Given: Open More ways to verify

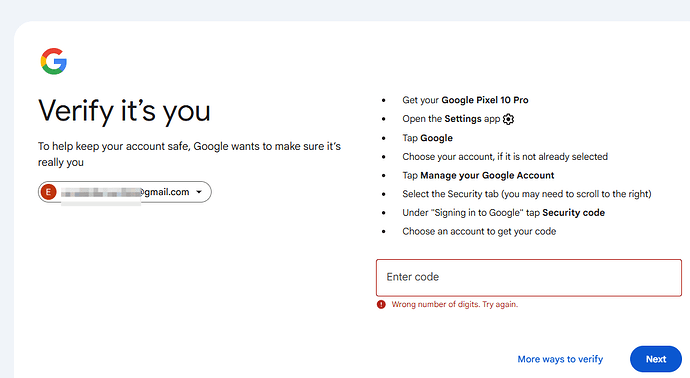Looking at the screenshot, I should point(560,359).
